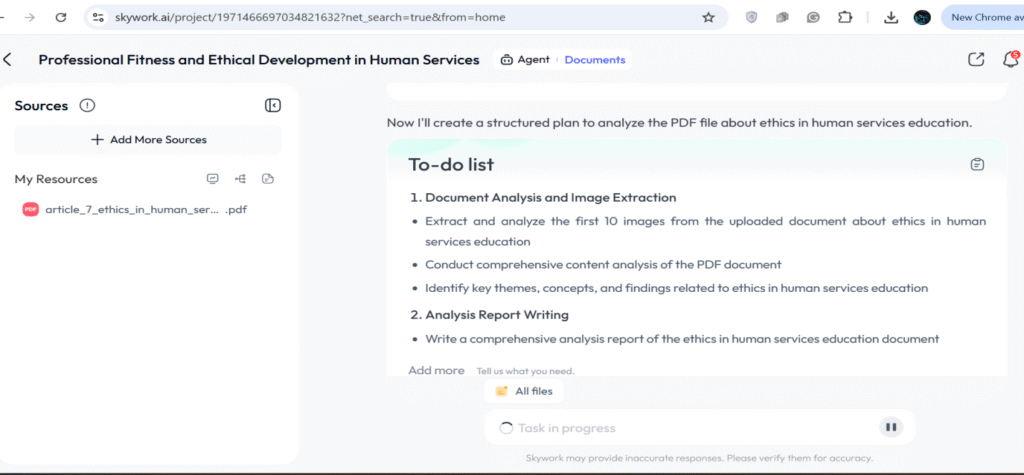
Task: Click the Task in progress input field
Action: tap(680, 428)
